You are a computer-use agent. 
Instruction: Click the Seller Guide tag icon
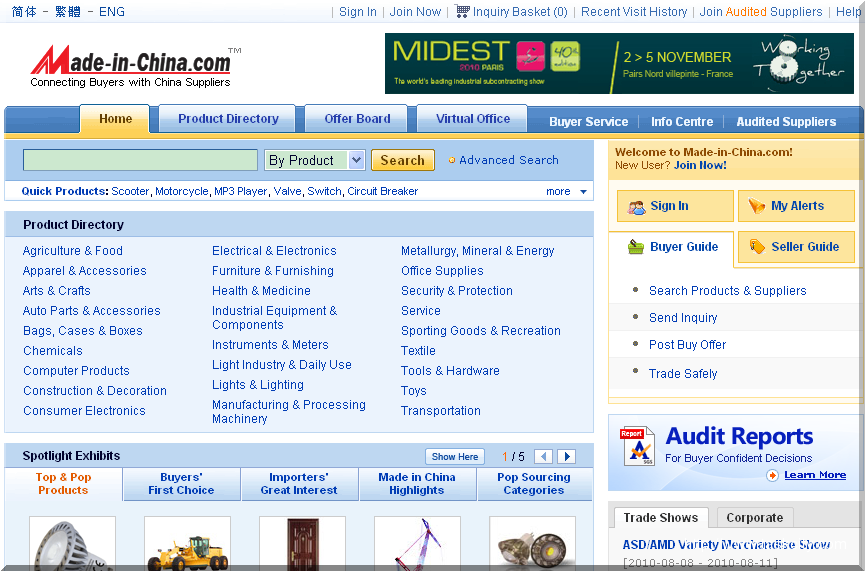coord(757,247)
